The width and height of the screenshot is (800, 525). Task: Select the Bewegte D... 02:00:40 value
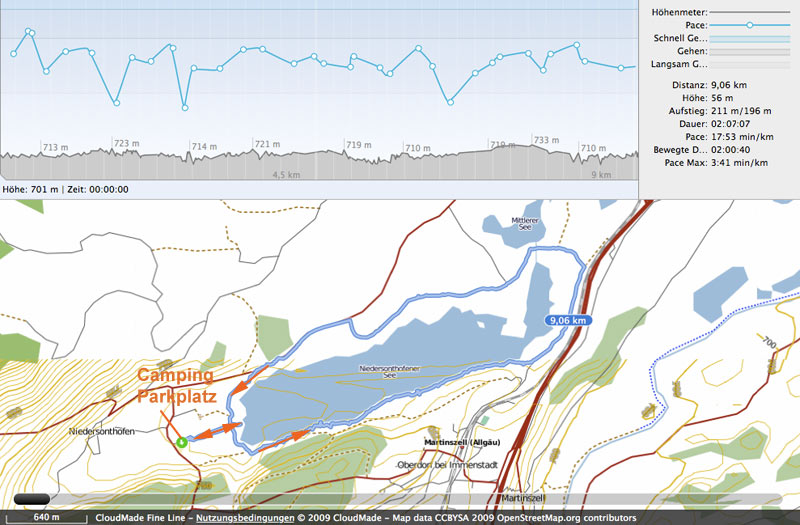click(x=730, y=150)
